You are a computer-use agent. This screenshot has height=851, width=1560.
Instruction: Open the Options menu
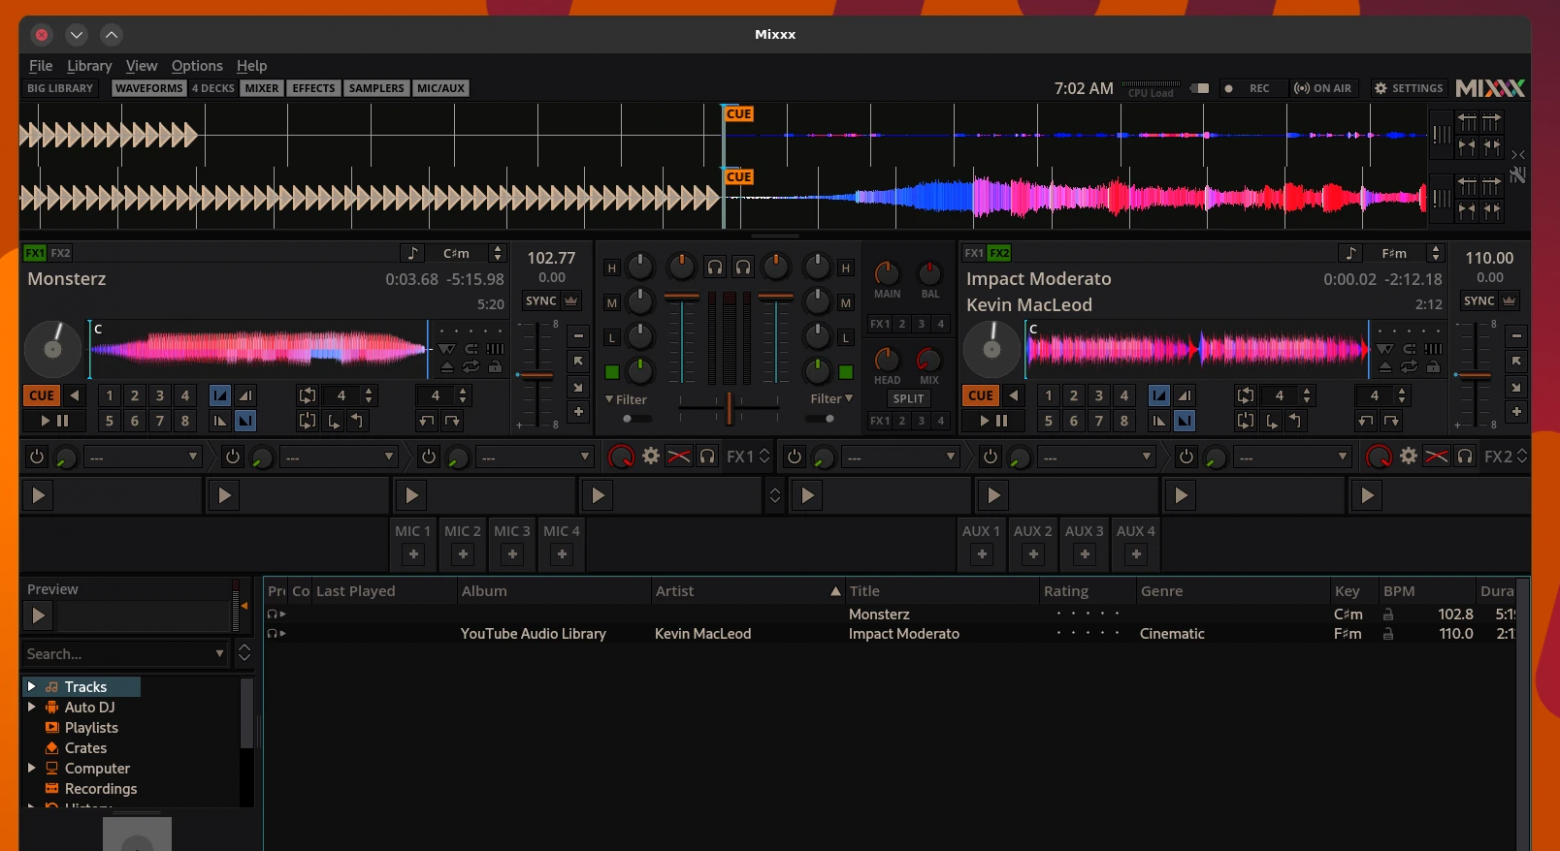pyautogui.click(x=197, y=66)
